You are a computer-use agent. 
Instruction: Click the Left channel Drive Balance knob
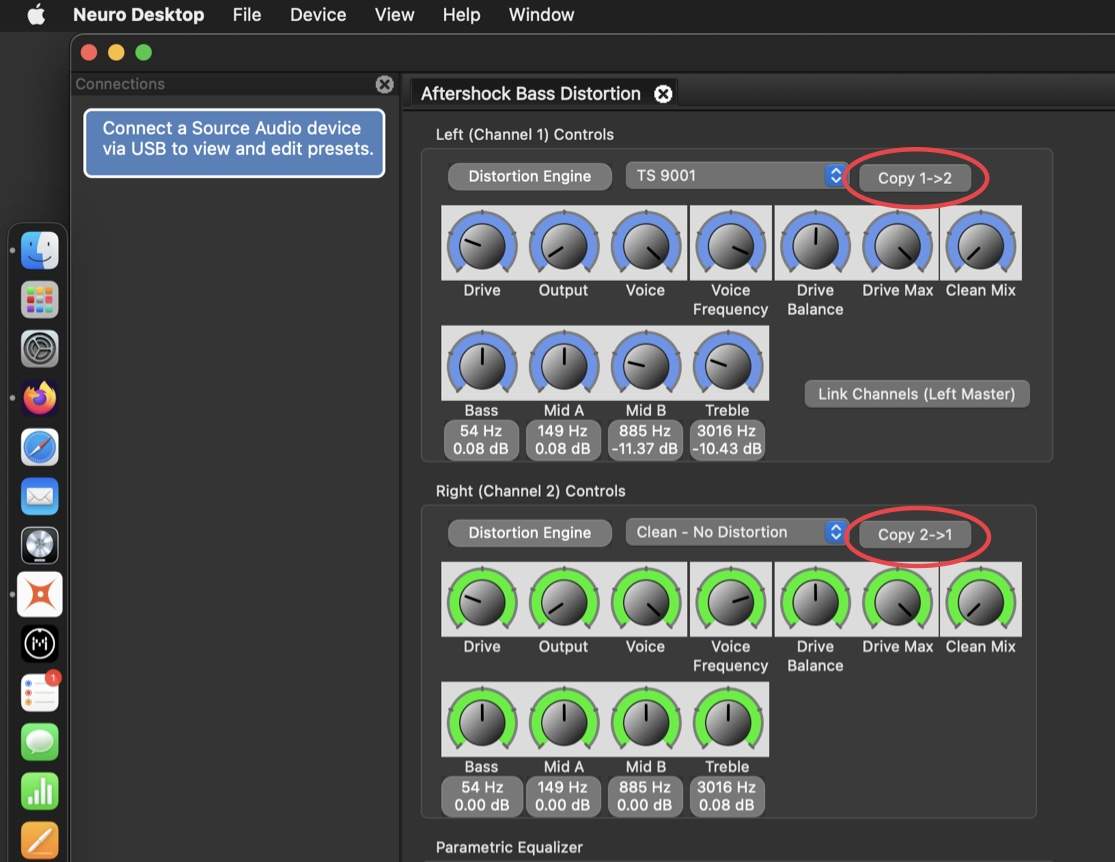coord(816,244)
